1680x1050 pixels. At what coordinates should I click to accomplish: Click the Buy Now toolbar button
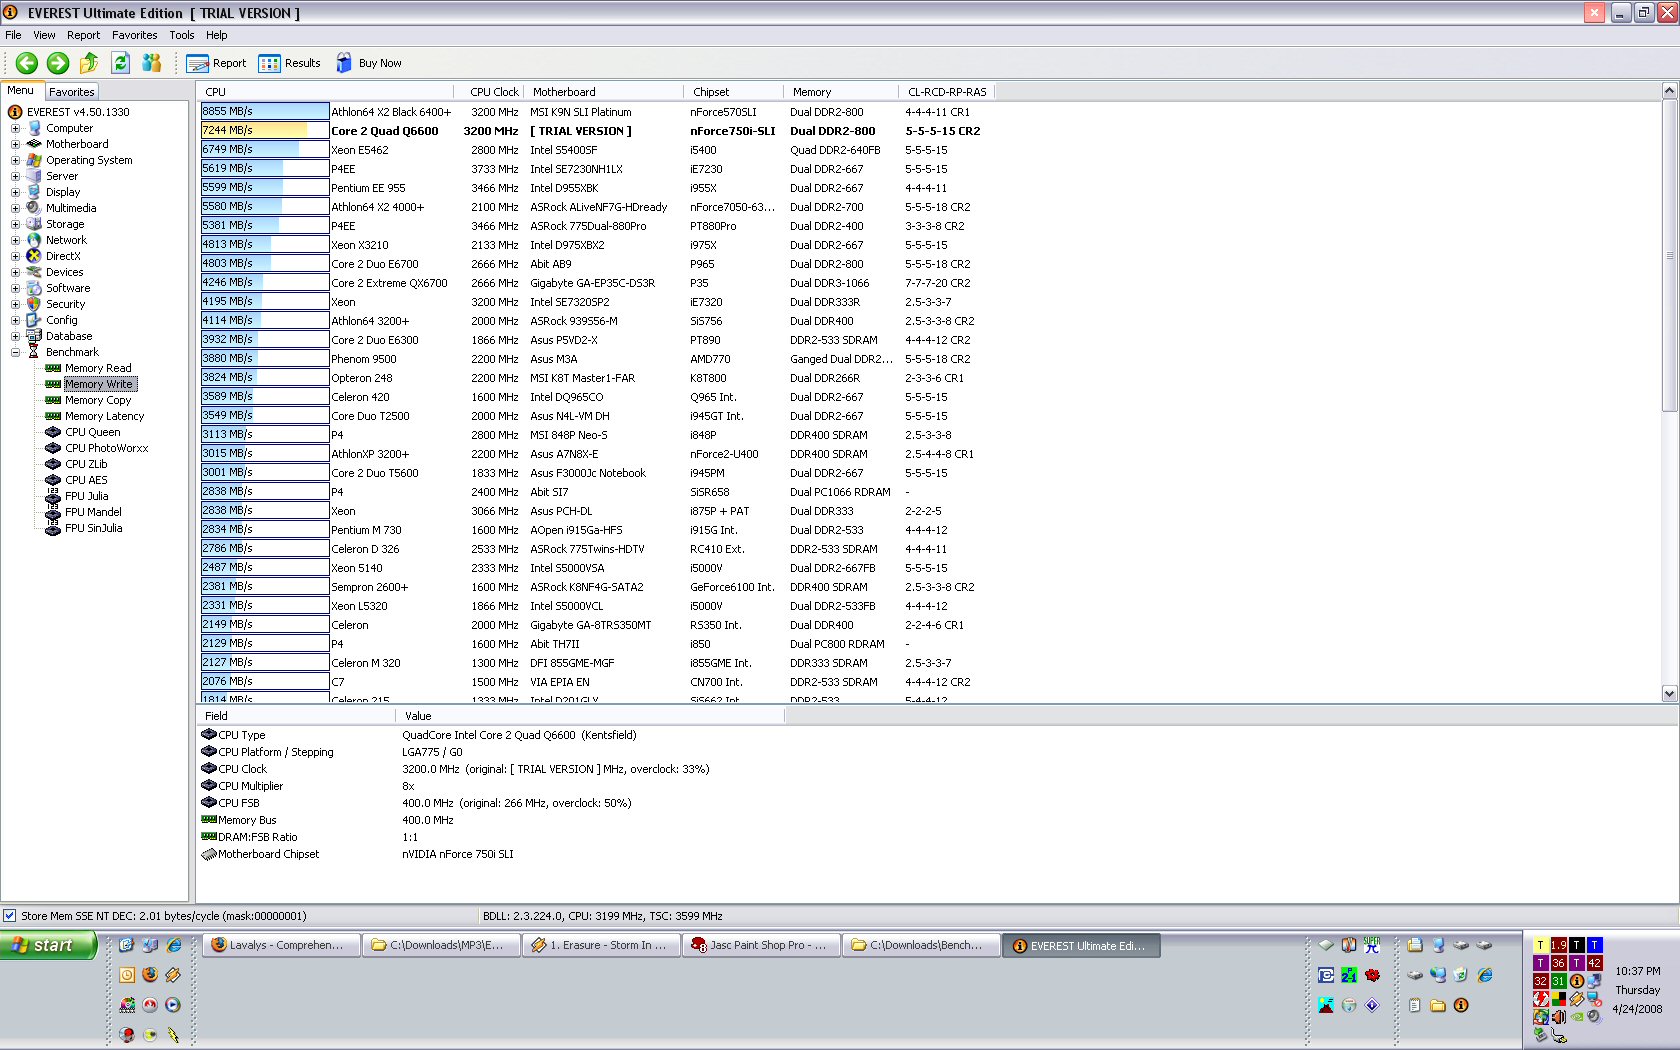tap(369, 63)
